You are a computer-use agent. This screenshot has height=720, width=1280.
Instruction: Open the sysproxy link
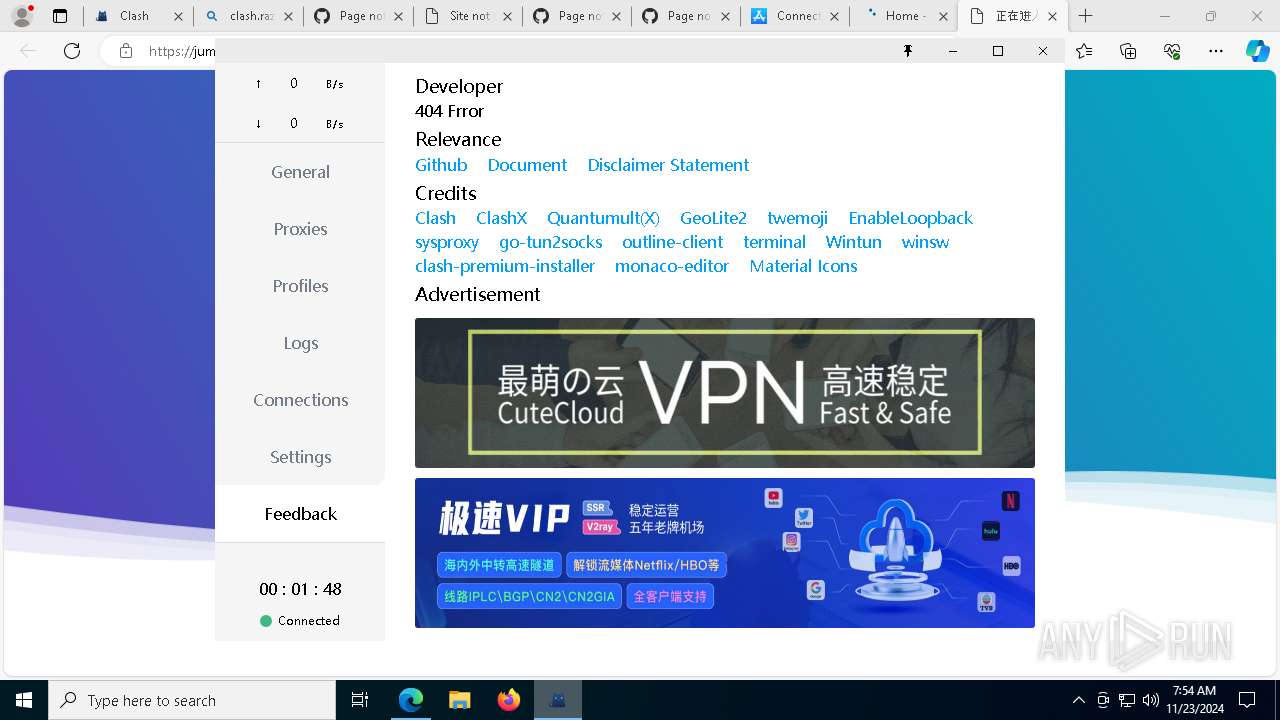tap(447, 242)
